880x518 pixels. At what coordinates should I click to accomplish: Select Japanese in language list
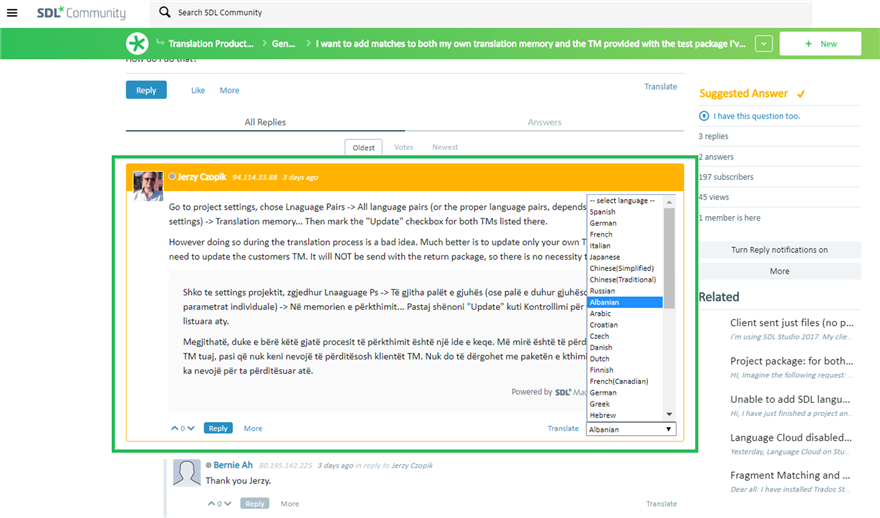604,256
